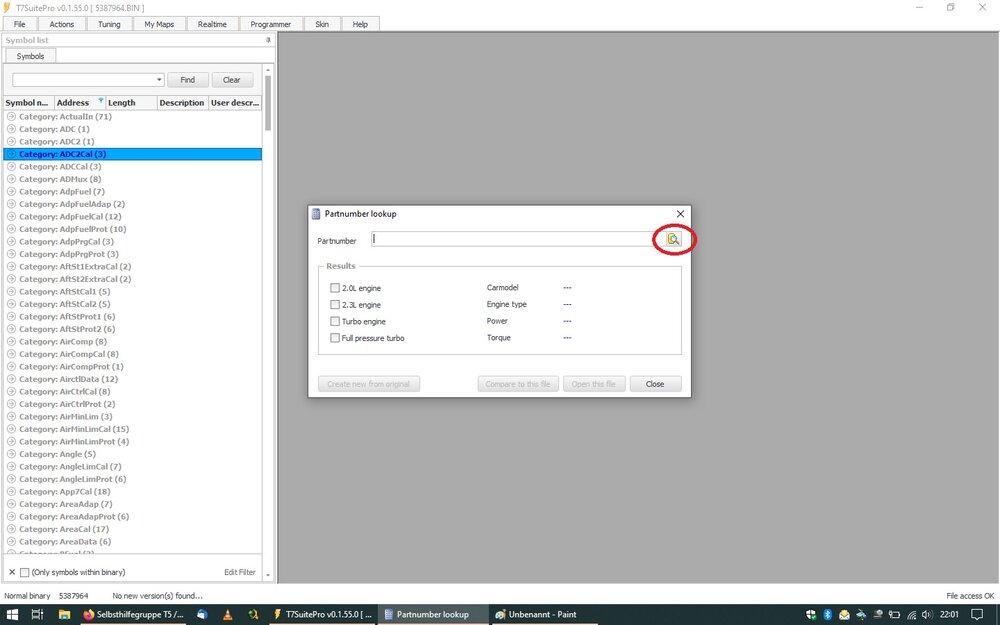
Task: Click the symbol list vertical scrollbar thumb
Action: [x=268, y=103]
